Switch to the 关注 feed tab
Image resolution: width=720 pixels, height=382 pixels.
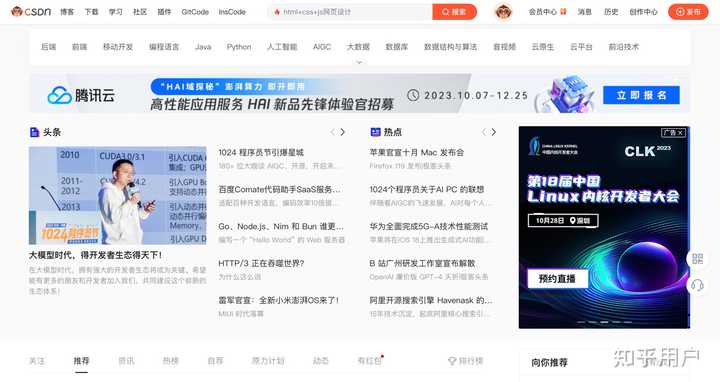(37, 361)
